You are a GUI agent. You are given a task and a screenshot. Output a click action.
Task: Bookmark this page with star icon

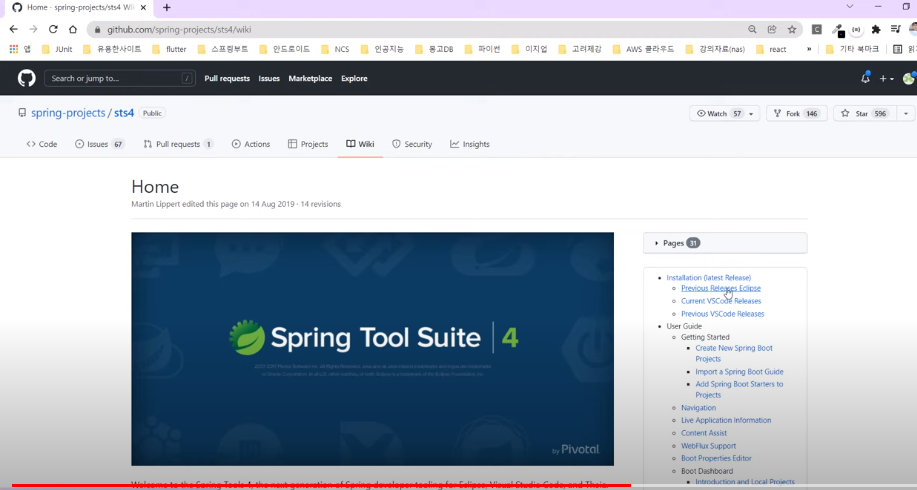792,29
